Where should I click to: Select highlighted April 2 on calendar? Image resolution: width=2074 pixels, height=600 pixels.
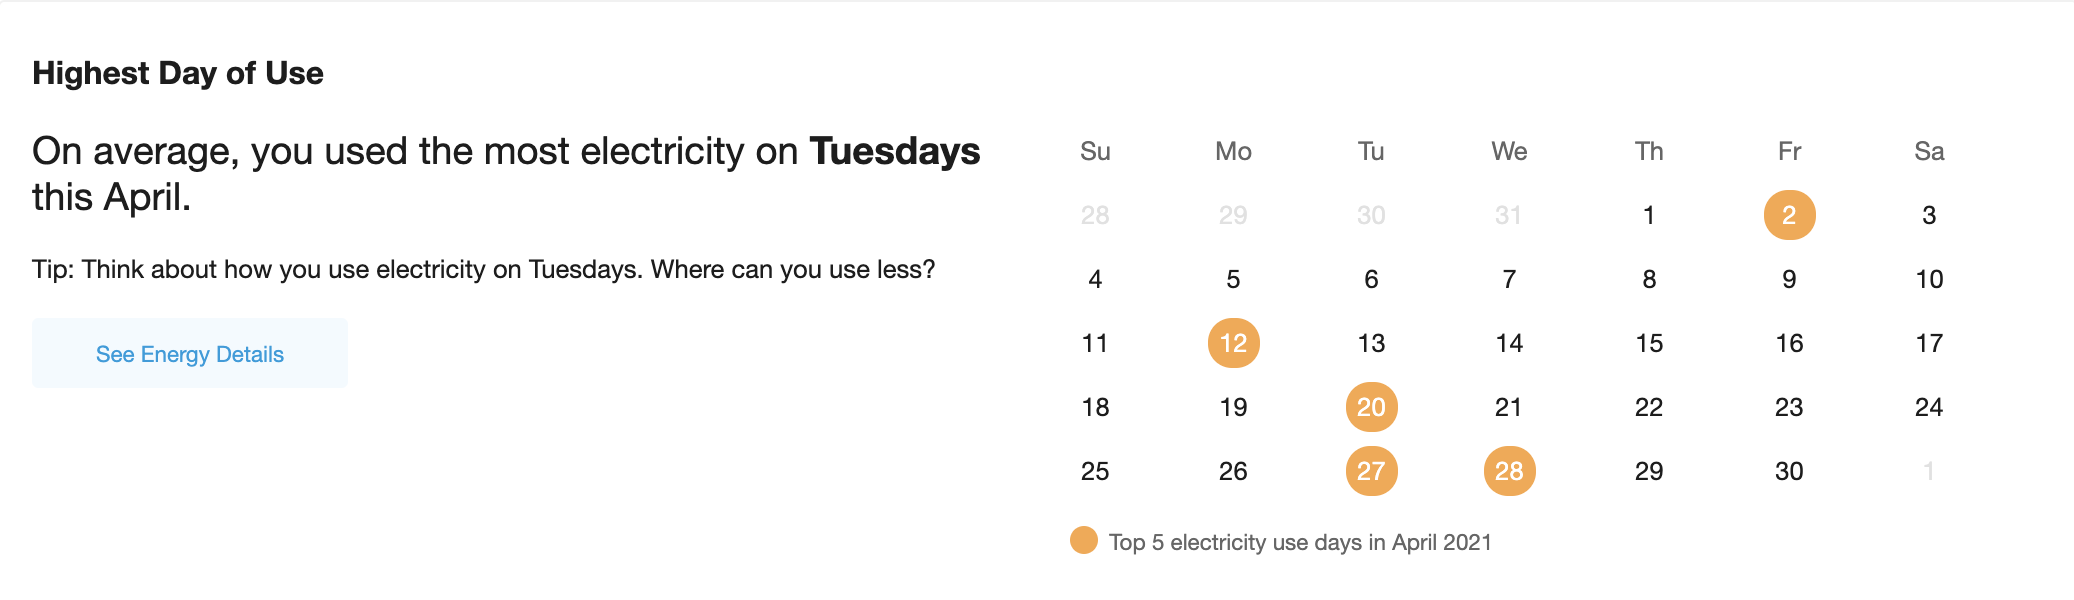coord(1789,215)
